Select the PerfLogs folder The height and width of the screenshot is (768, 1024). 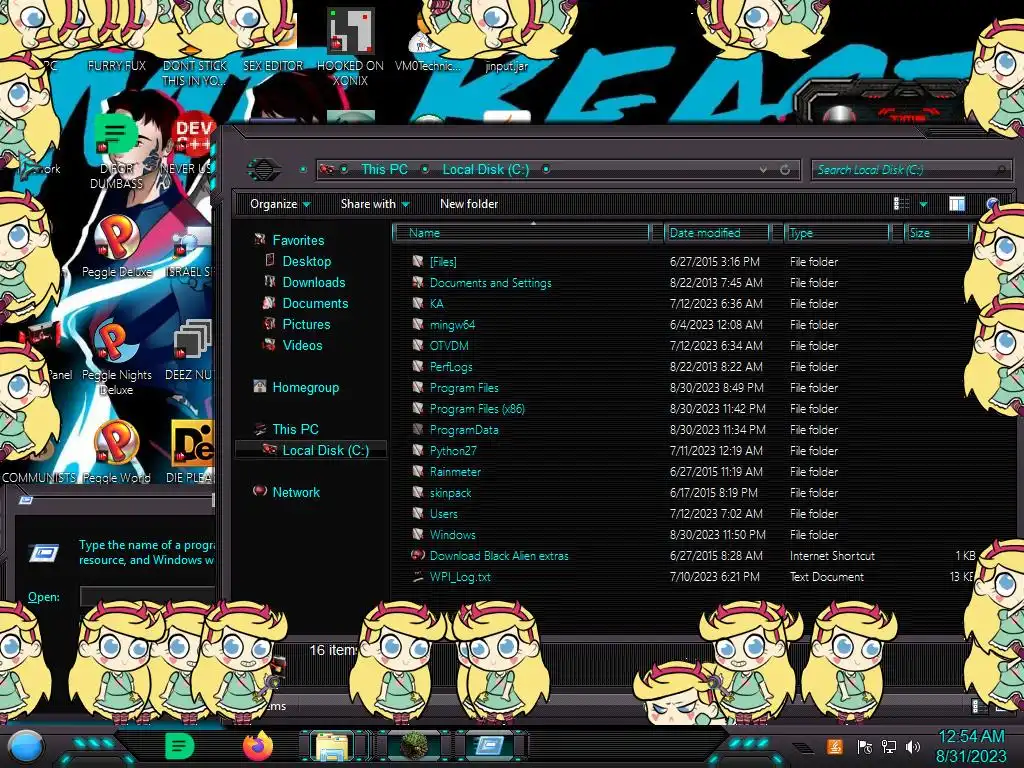click(x=451, y=366)
